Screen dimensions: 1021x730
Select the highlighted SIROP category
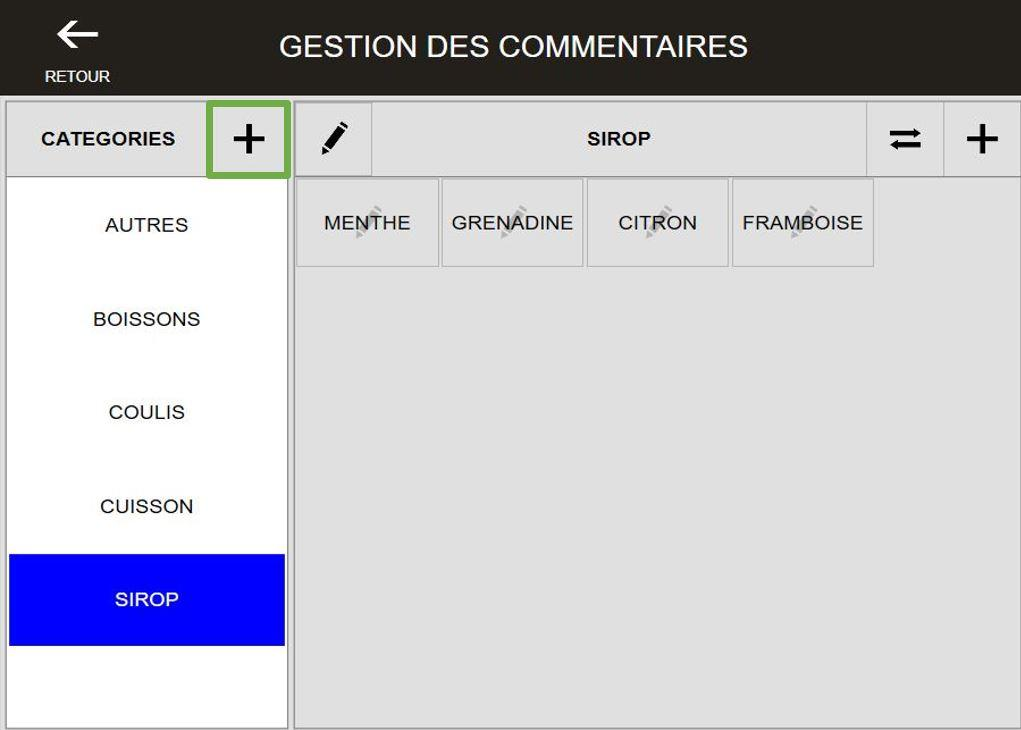coord(147,600)
